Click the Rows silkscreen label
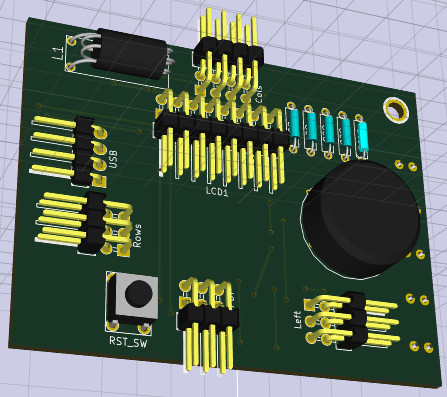Viewport: 447px width, 397px height. (x=137, y=236)
